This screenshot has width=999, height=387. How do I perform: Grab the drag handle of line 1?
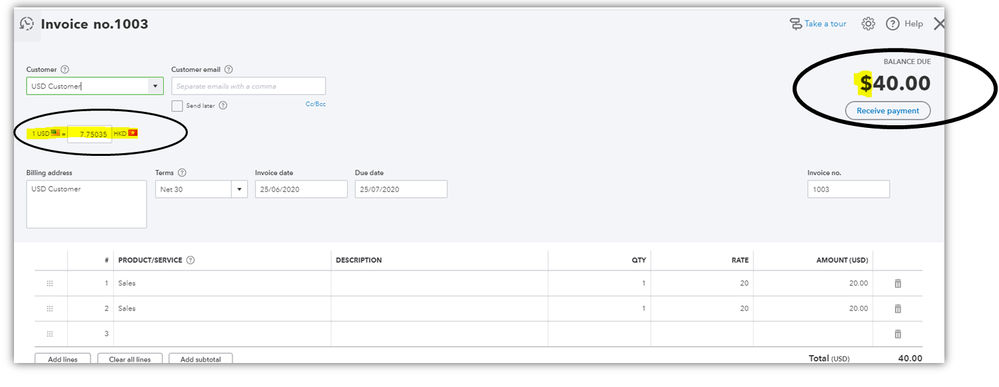point(50,284)
